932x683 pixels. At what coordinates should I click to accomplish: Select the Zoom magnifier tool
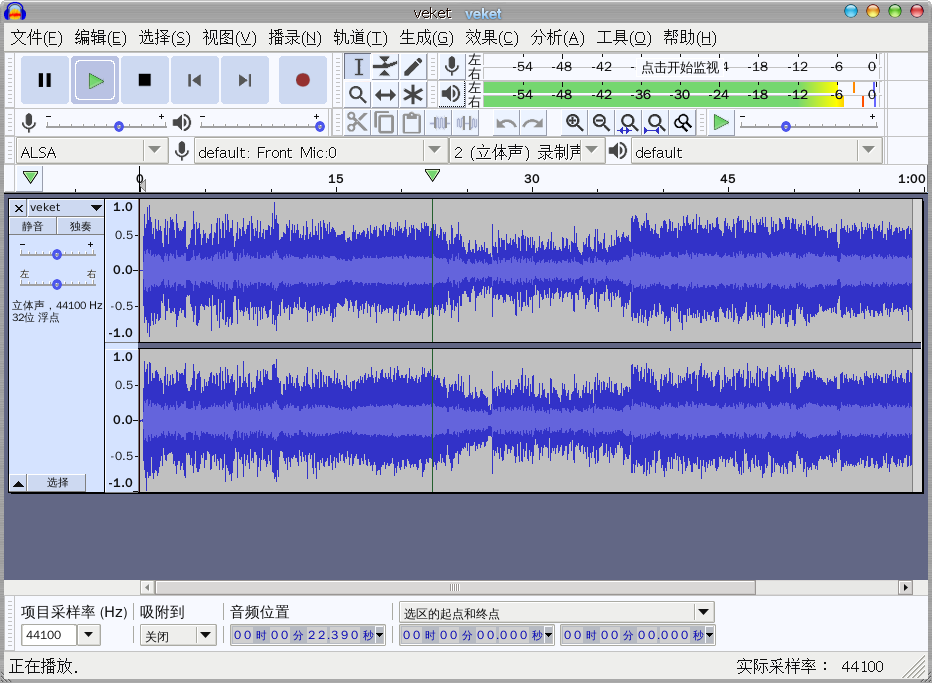[x=358, y=94]
